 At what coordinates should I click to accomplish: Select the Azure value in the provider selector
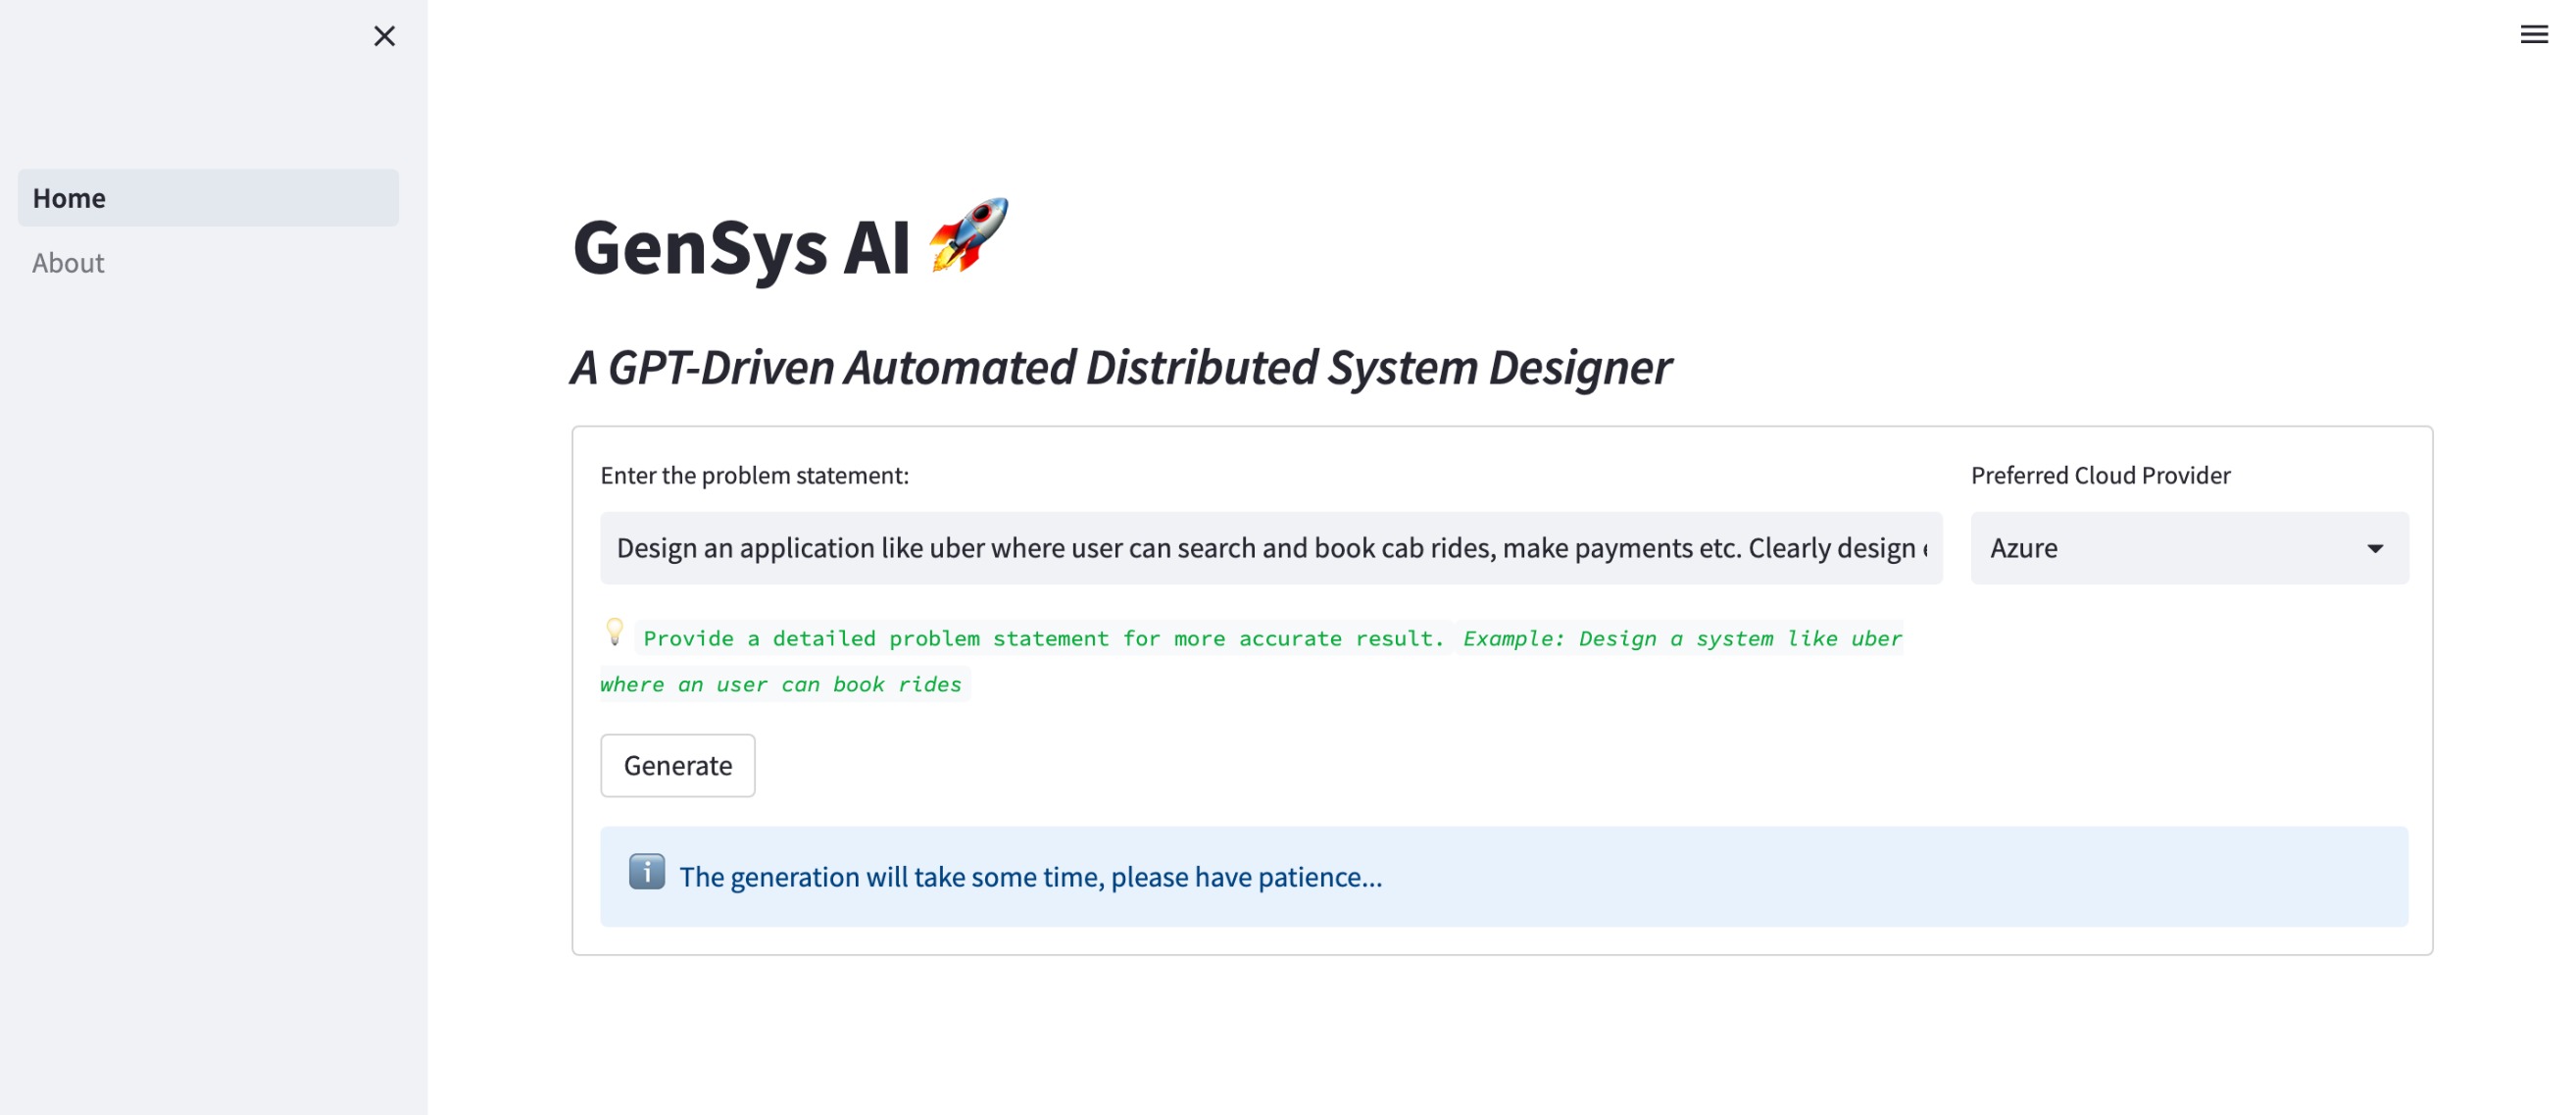(2024, 548)
